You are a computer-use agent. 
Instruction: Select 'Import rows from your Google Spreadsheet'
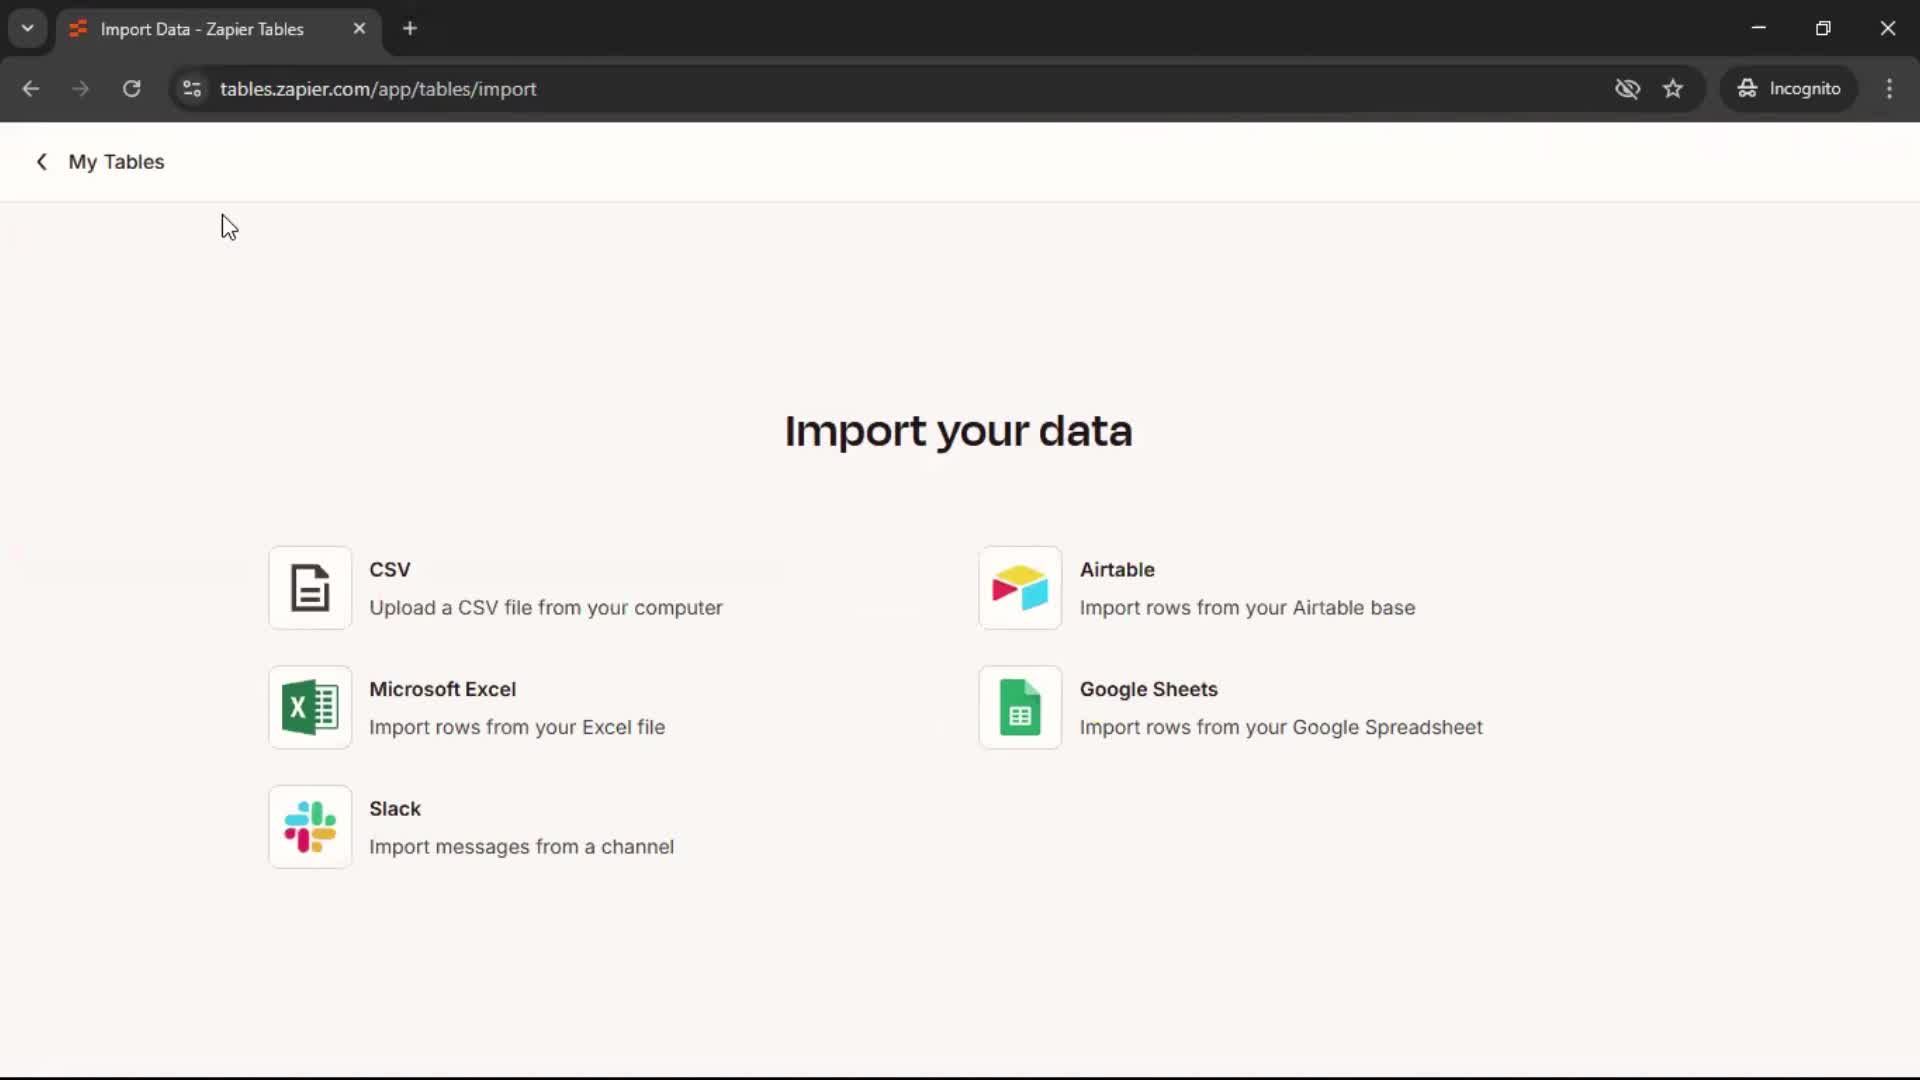pos(1281,727)
